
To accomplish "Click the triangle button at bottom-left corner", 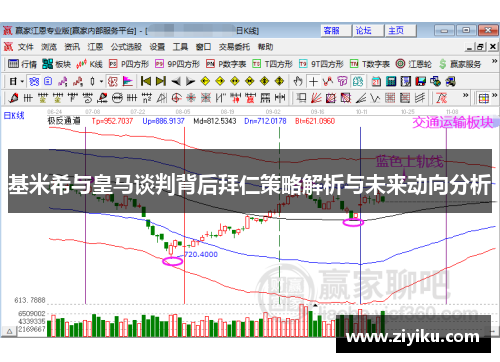I will click(9, 331).
